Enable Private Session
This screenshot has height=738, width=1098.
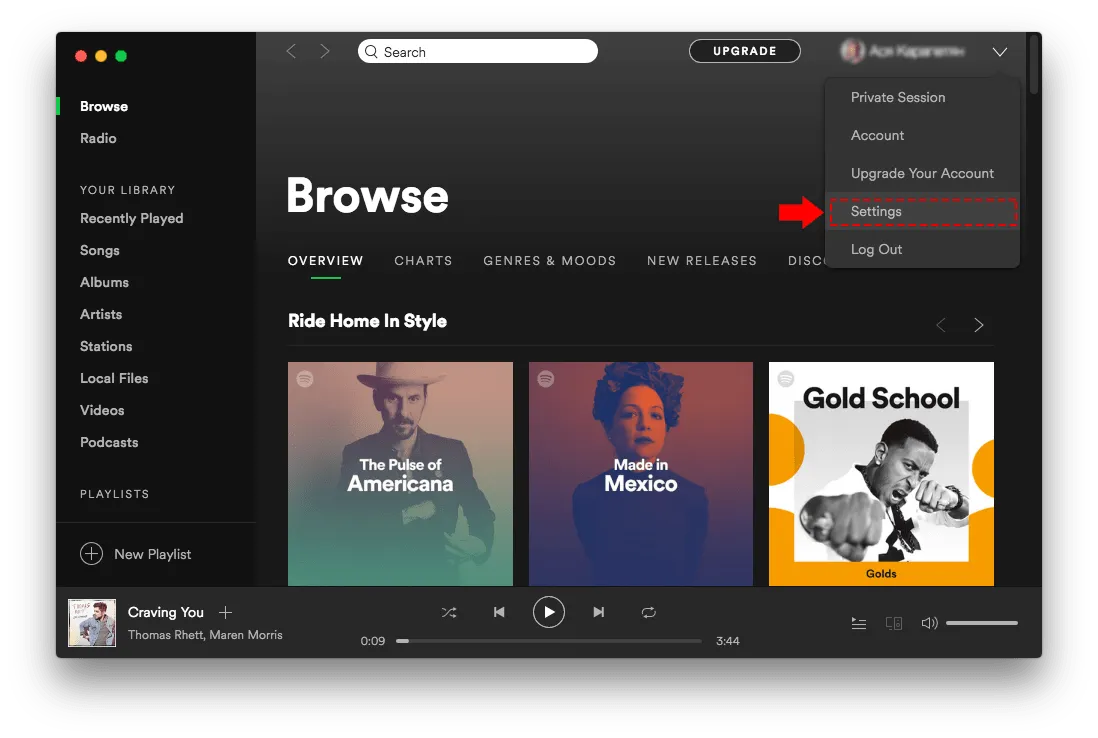(897, 97)
